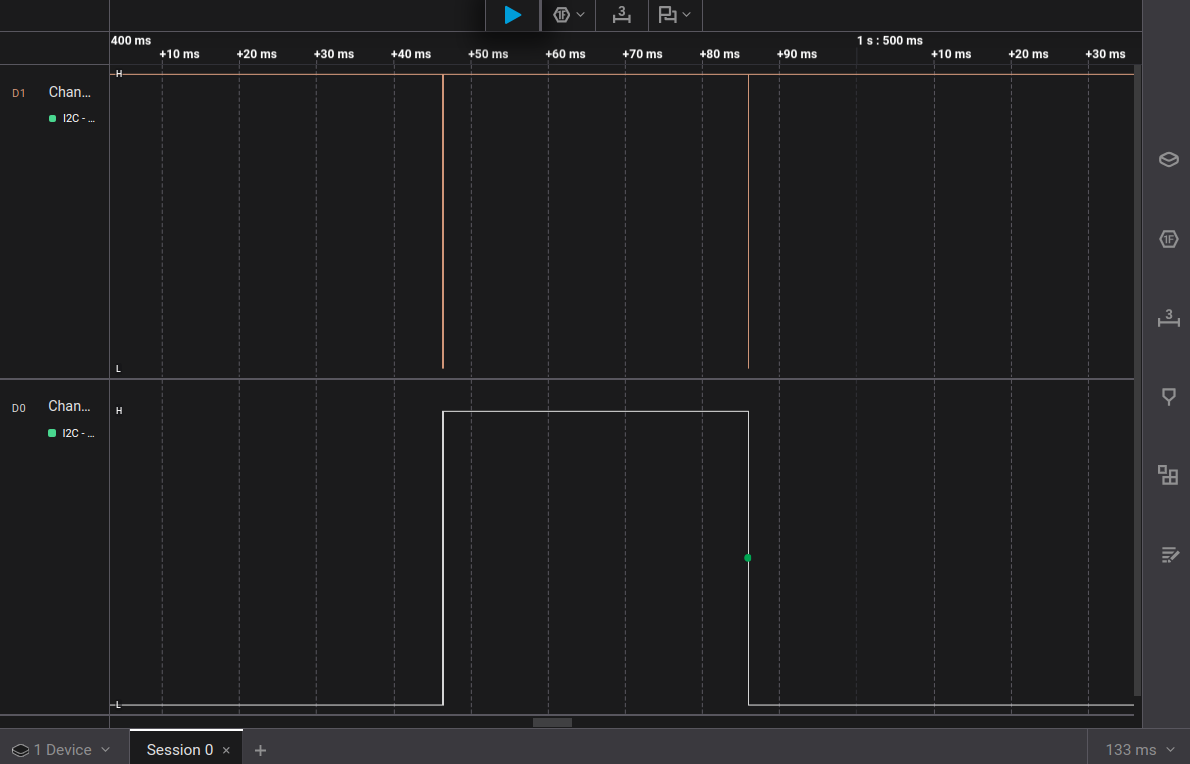Click the 133 ms status indicator
Image resolution: width=1190 pixels, height=764 pixels.
click(x=1130, y=750)
